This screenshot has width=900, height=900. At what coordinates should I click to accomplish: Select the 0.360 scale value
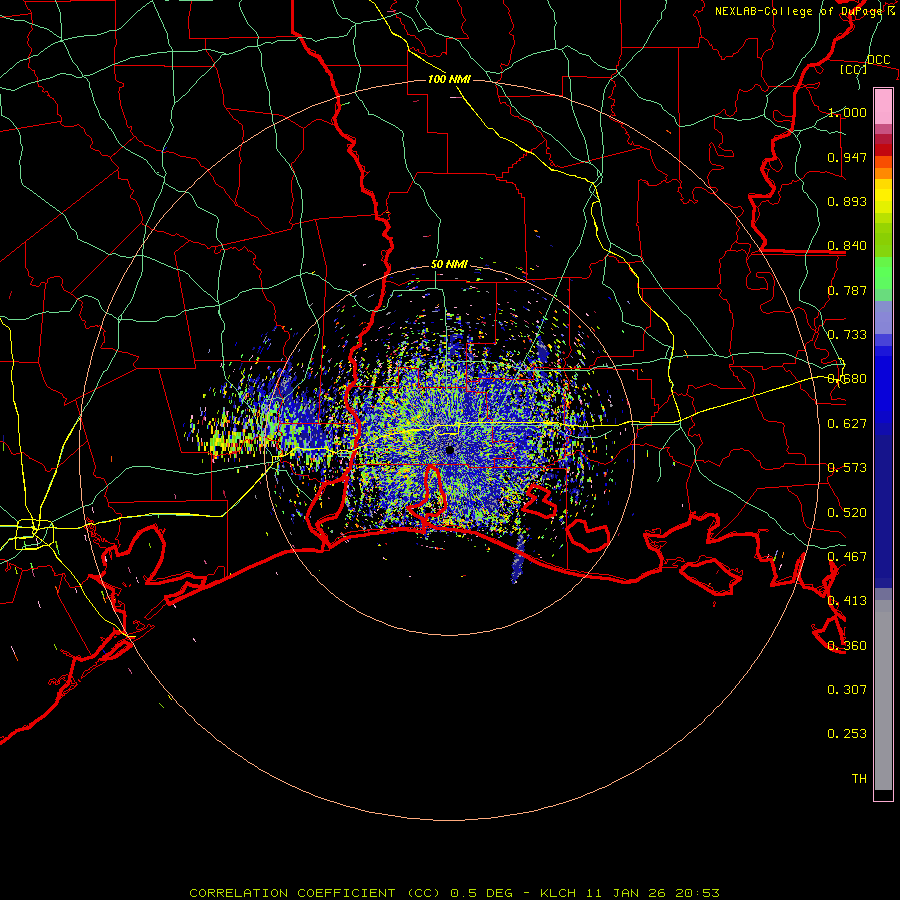pyautogui.click(x=847, y=646)
